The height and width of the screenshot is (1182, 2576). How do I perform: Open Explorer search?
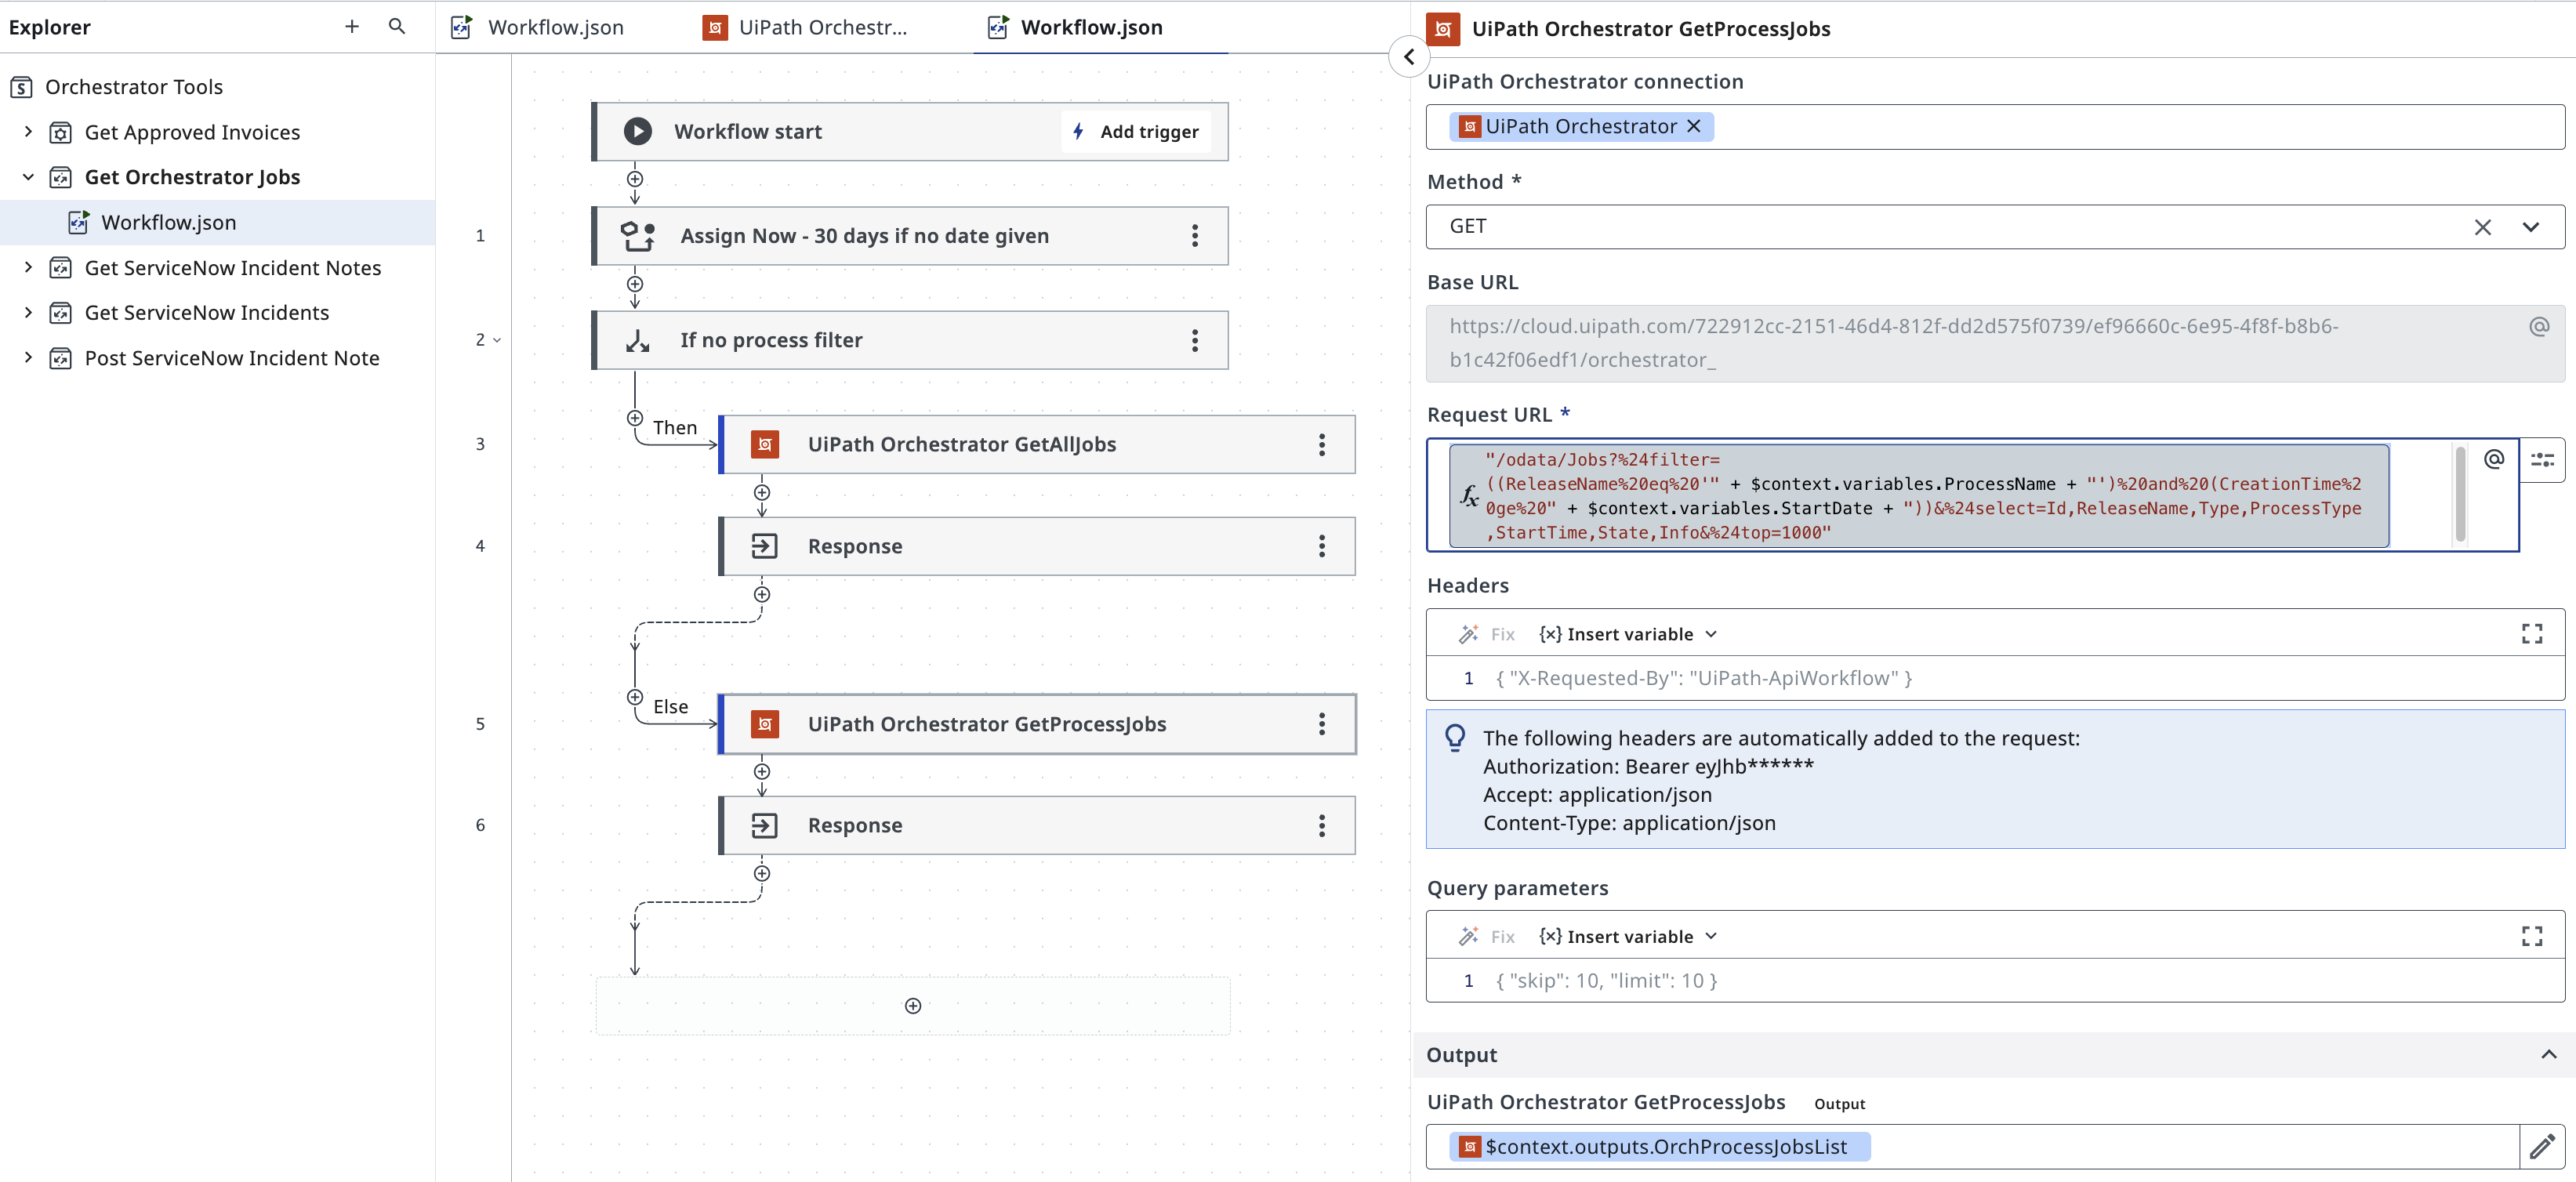pos(397,27)
